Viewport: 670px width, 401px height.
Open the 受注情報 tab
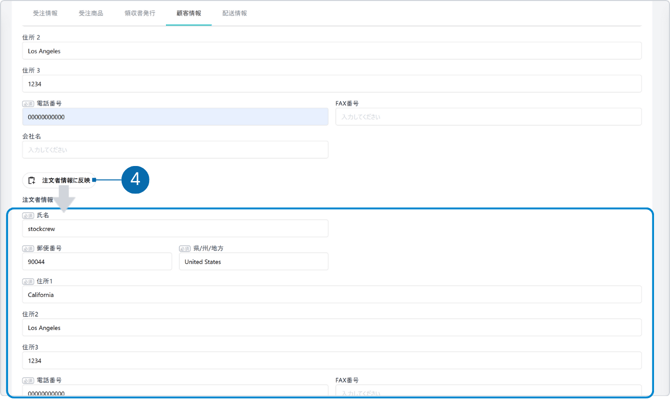(45, 13)
